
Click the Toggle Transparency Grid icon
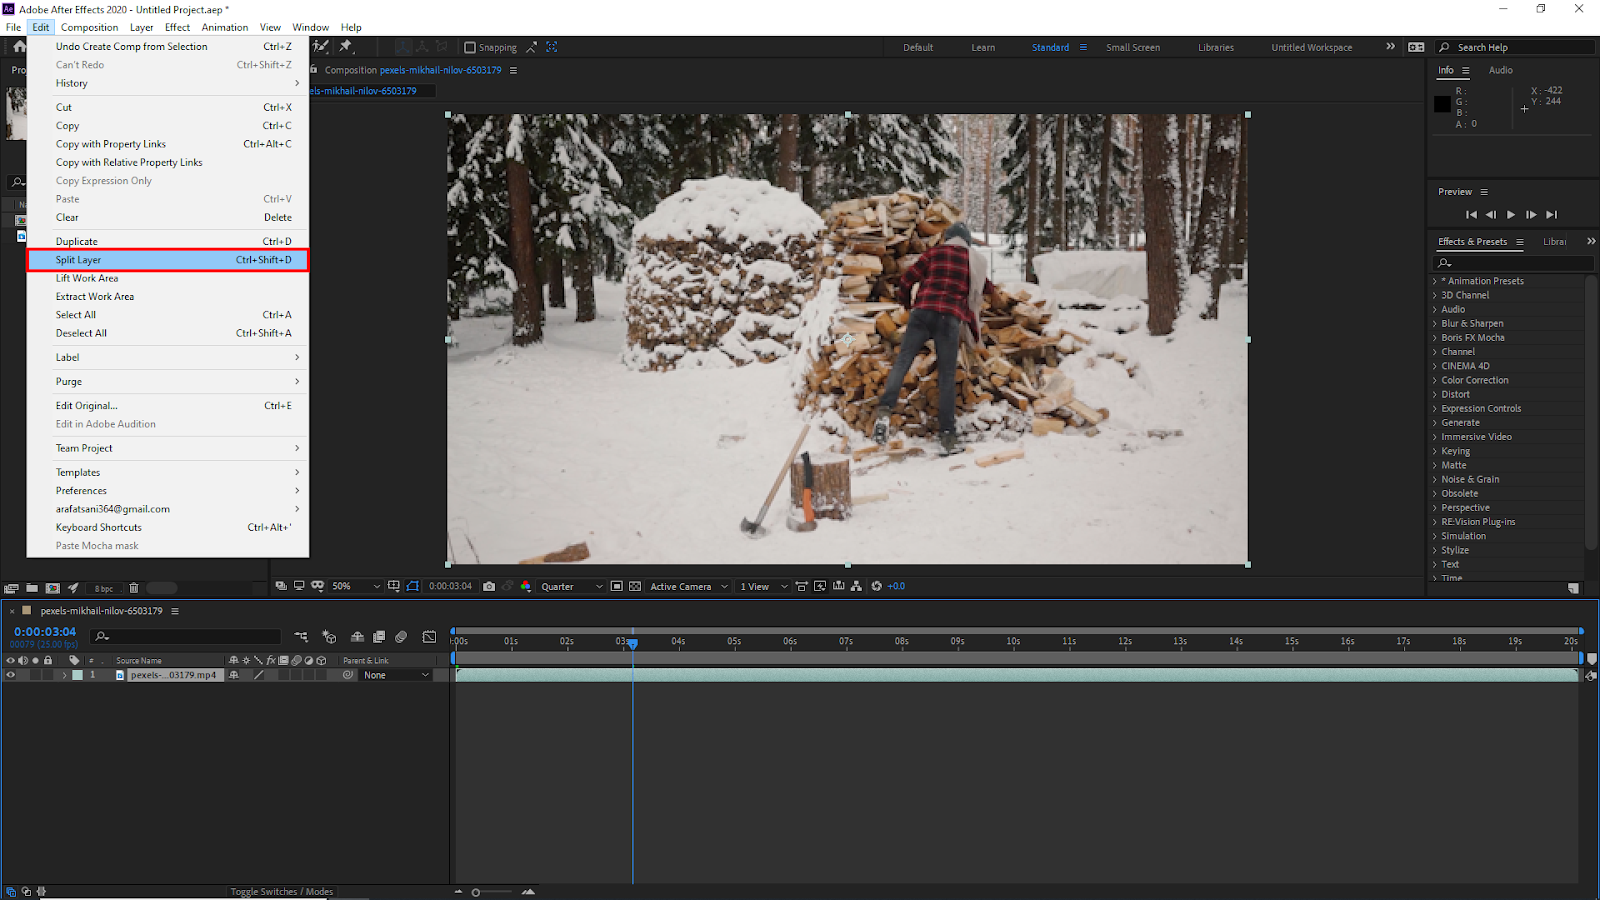(635, 587)
